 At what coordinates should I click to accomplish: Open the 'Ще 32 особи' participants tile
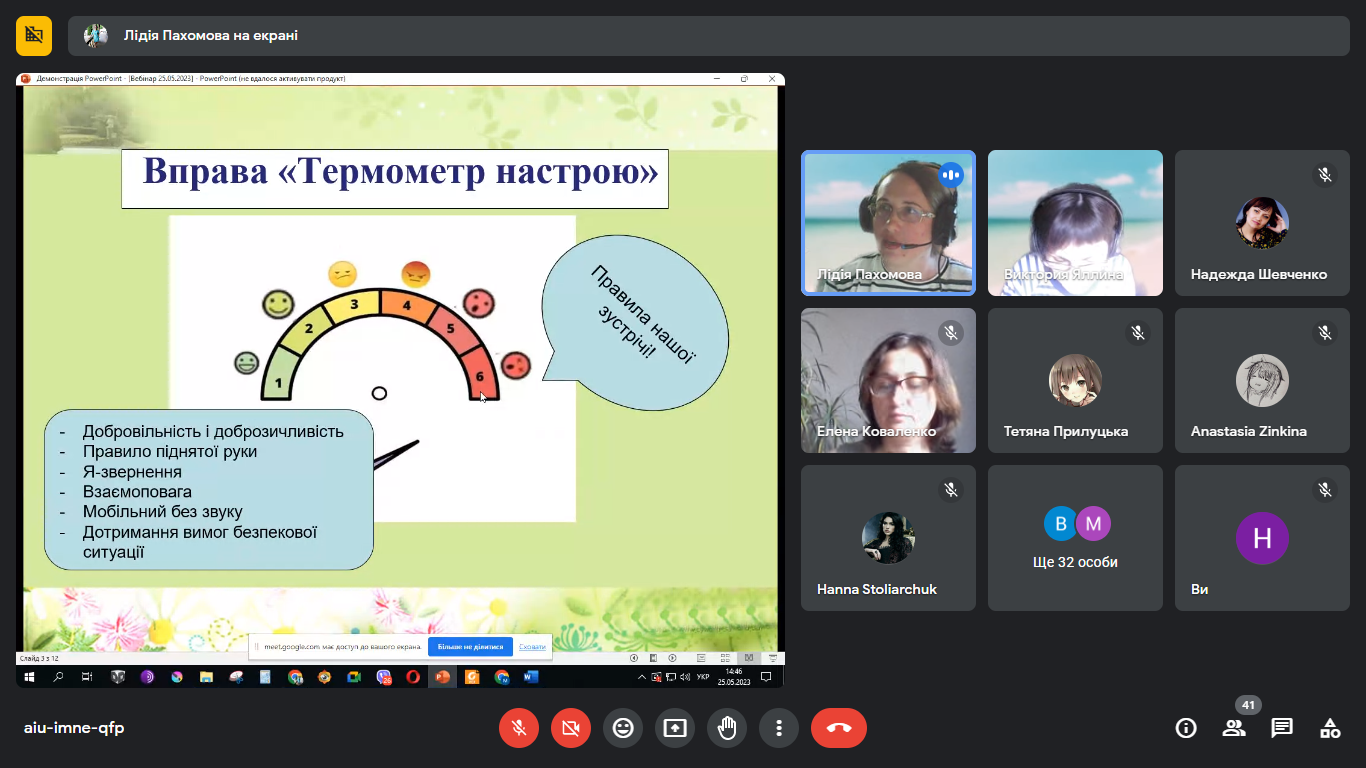coord(1075,538)
